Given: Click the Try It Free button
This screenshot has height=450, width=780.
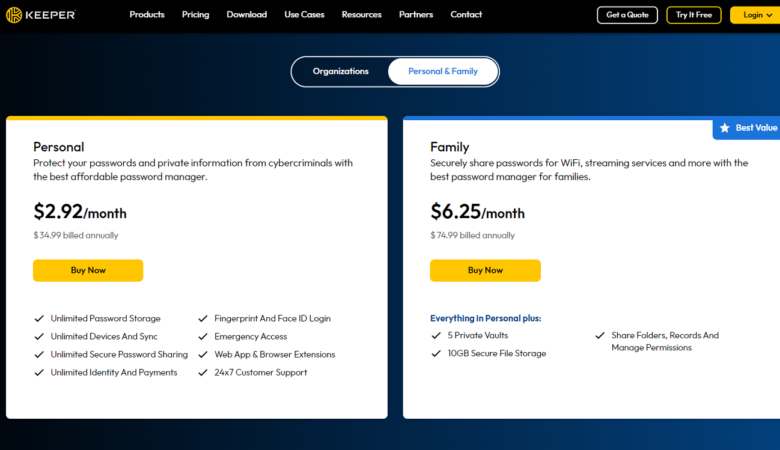Looking at the screenshot, I should click(x=693, y=15).
